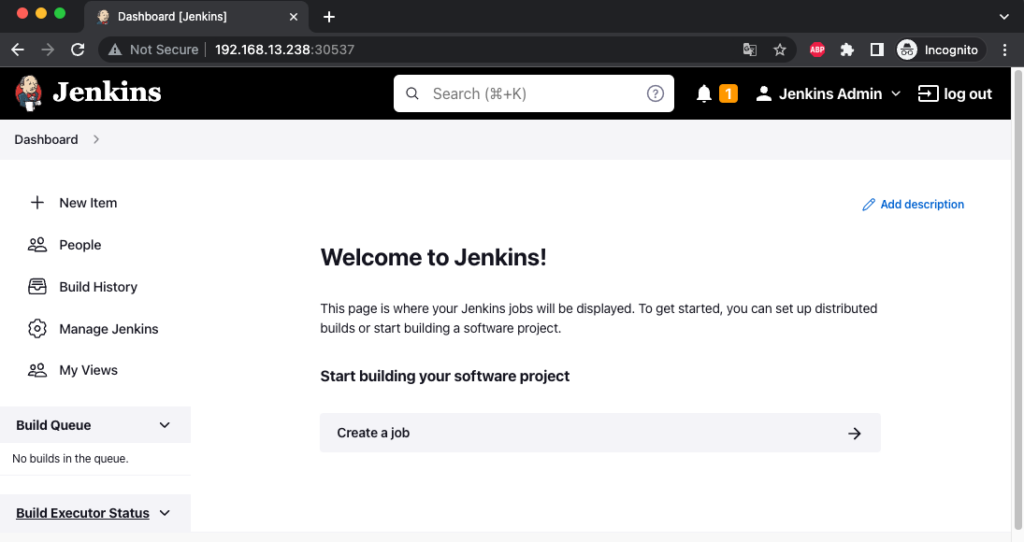The width and height of the screenshot is (1024, 542).
Task: Click the arrow icon on Create a job
Action: pyautogui.click(x=854, y=433)
